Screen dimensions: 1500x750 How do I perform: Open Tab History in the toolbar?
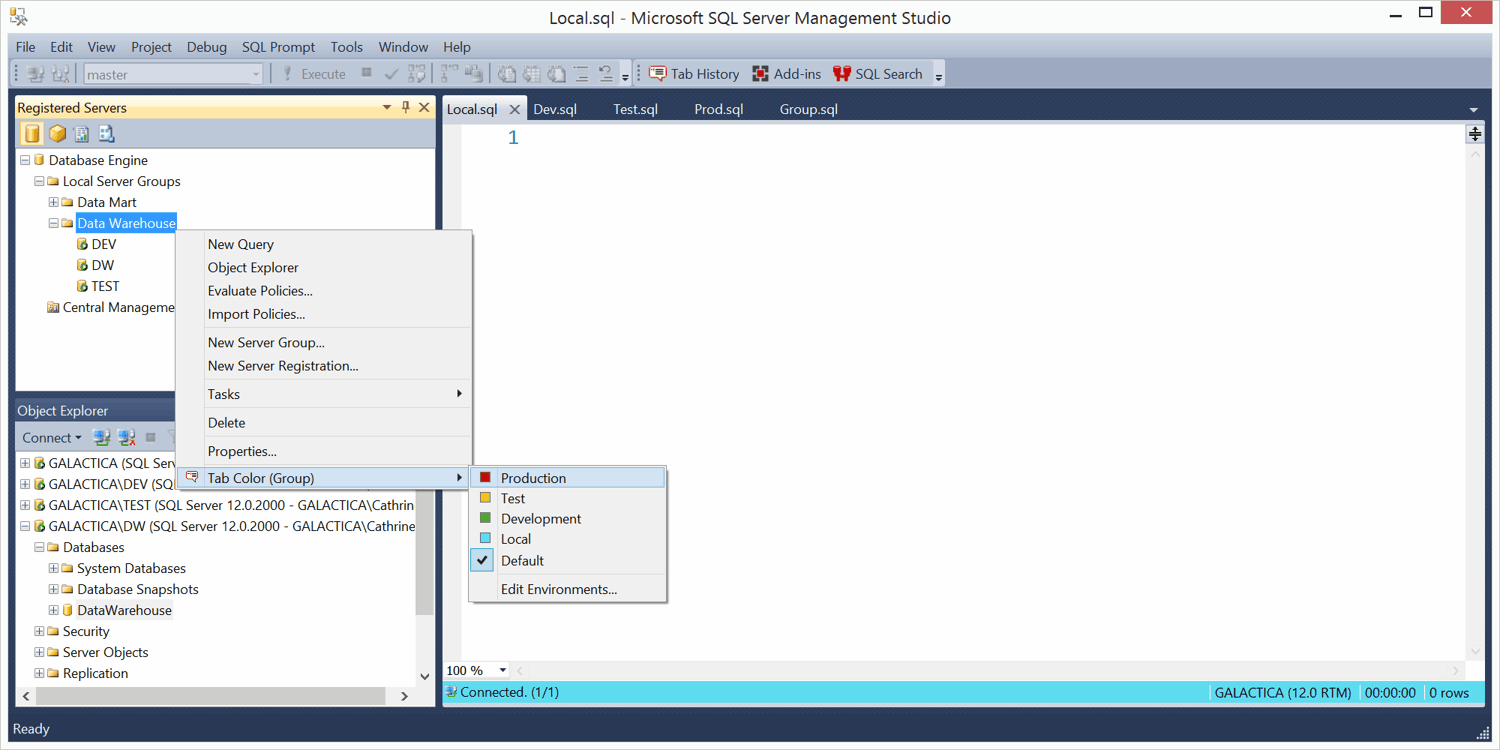[694, 74]
